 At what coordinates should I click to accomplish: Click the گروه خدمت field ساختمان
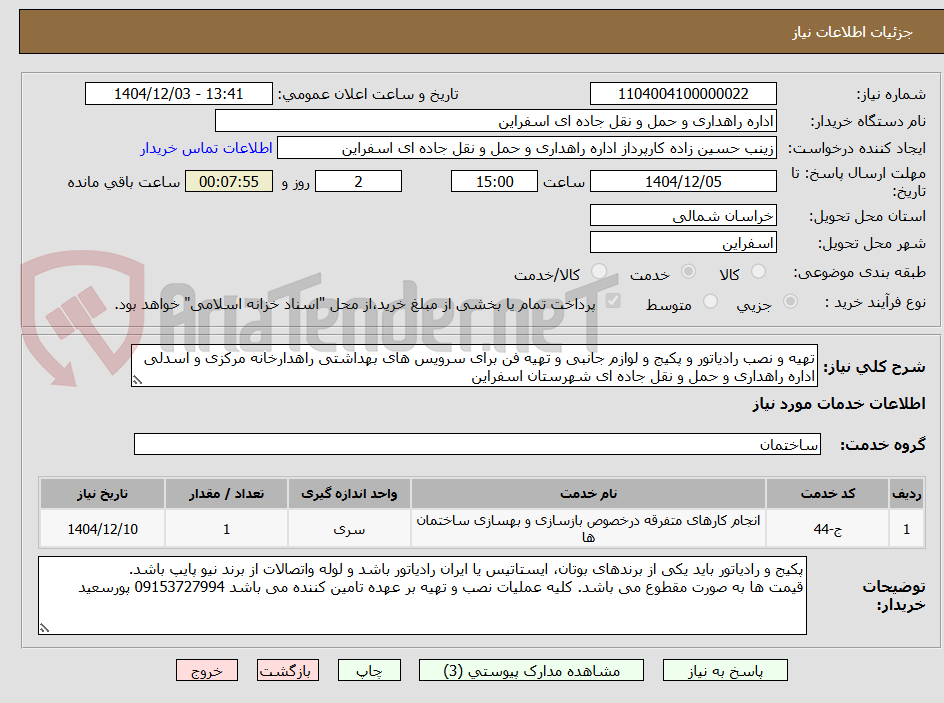(477, 444)
